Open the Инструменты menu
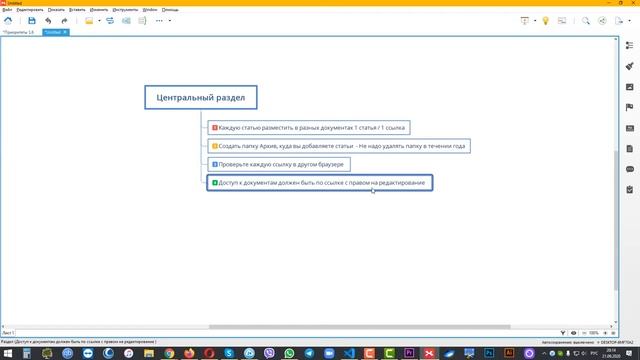This screenshot has height=360, width=640. pos(125,9)
